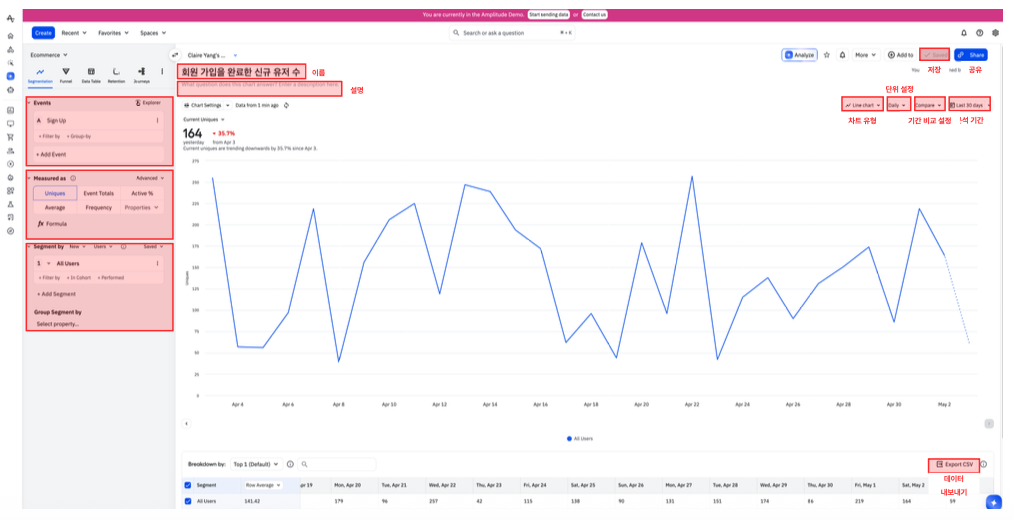This screenshot has width=1013, height=520.
Task: Click the collapse panel arrows icon
Action: click(174, 56)
